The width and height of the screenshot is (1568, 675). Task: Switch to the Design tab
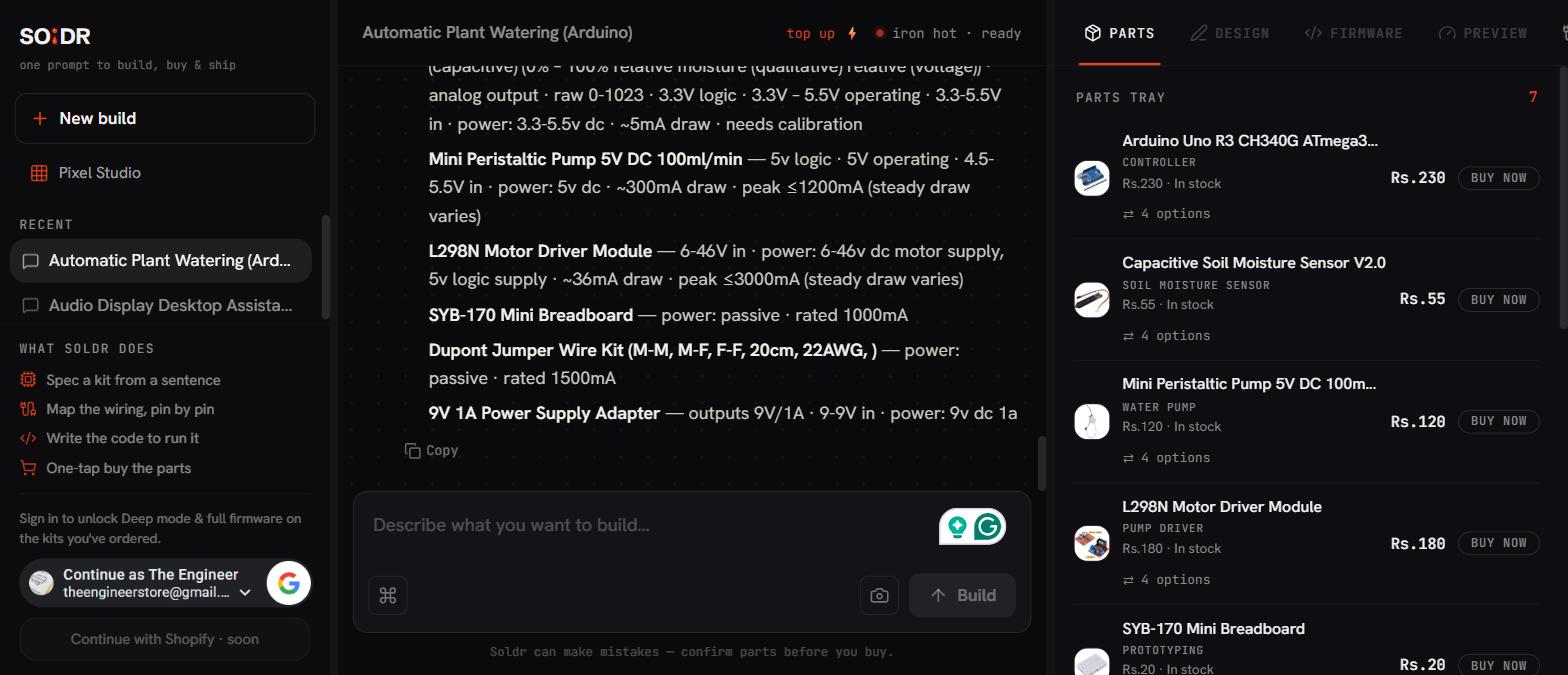coord(1230,33)
